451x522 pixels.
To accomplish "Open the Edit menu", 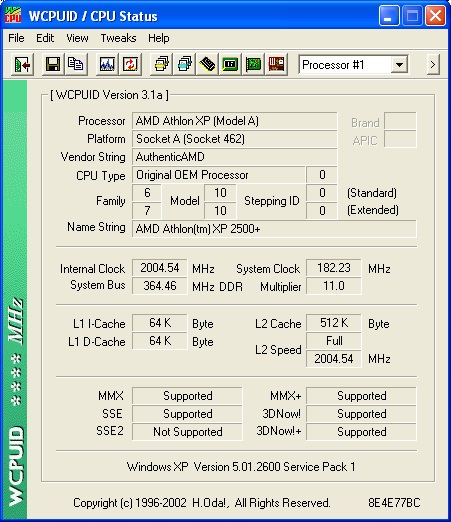I will [x=45, y=38].
